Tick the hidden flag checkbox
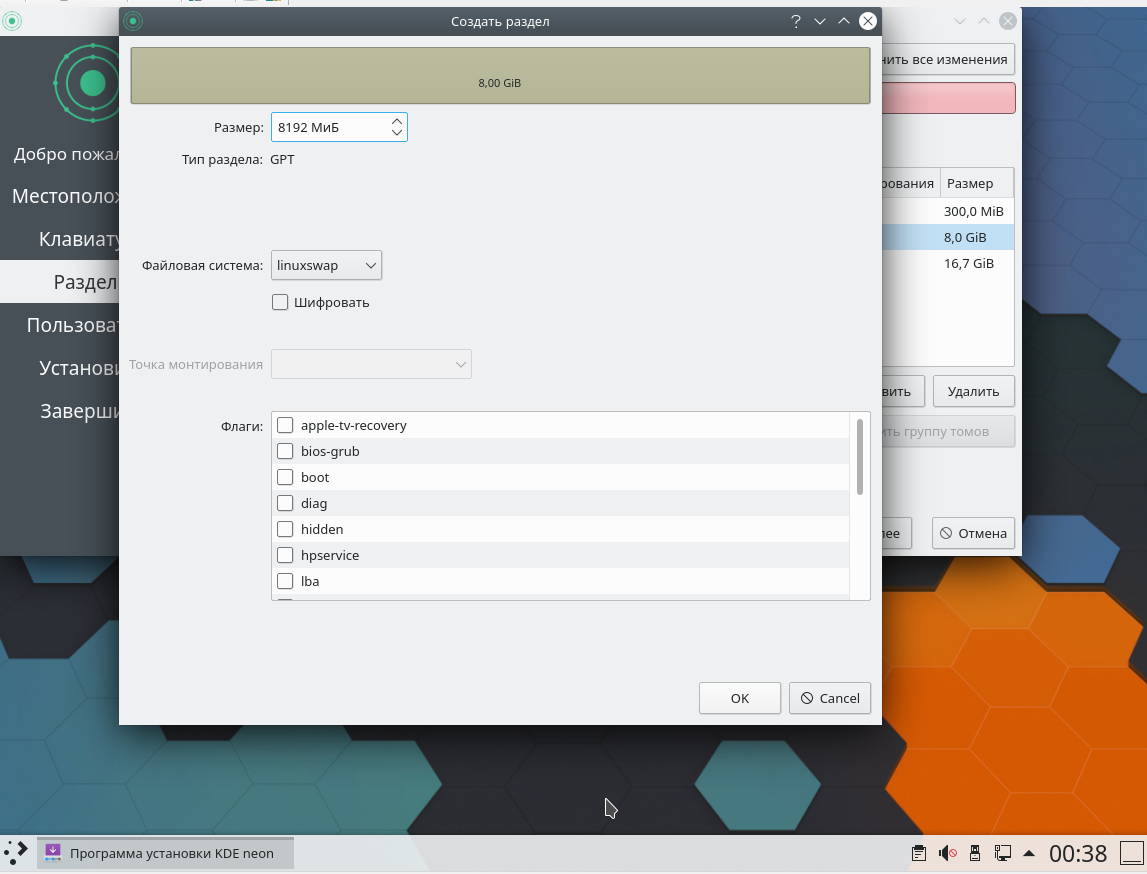The image size is (1147, 874). (285, 529)
